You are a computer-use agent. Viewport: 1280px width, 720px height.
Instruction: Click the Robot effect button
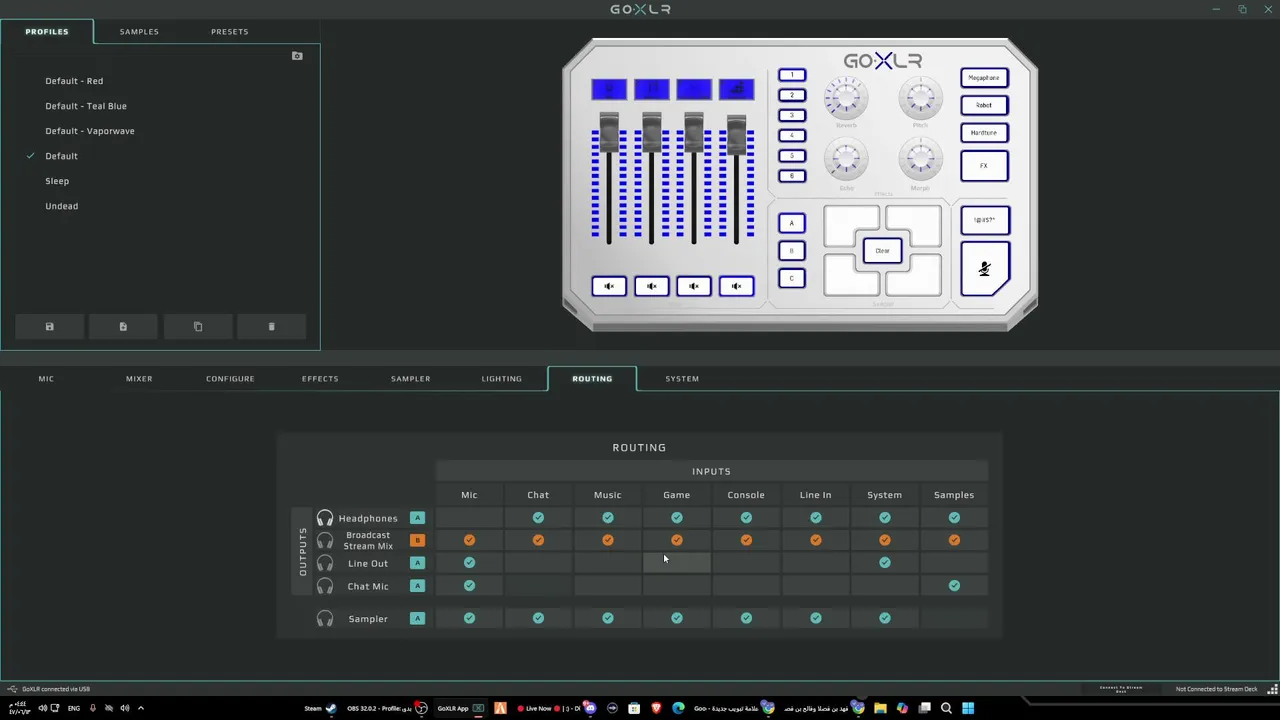pos(984,105)
